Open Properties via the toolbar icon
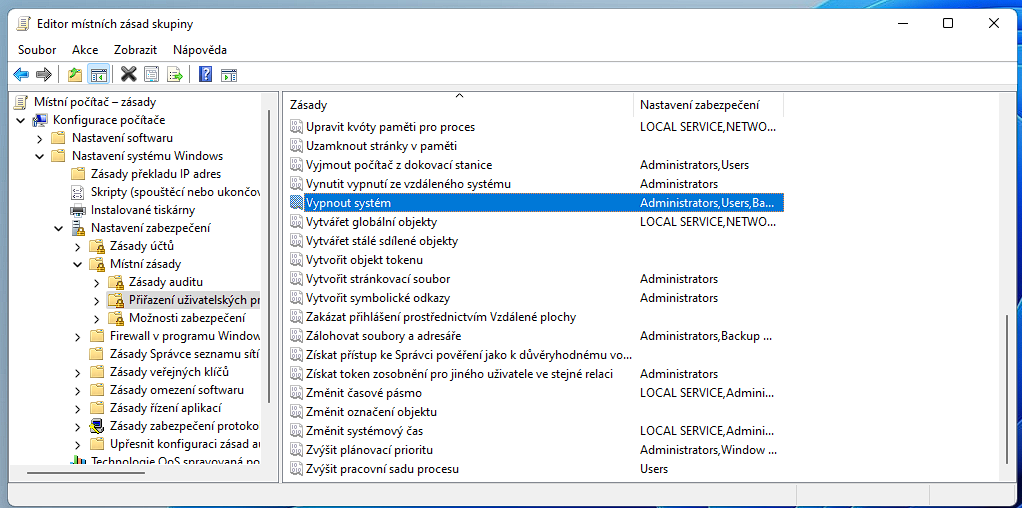The image size is (1022, 508). pos(151,74)
